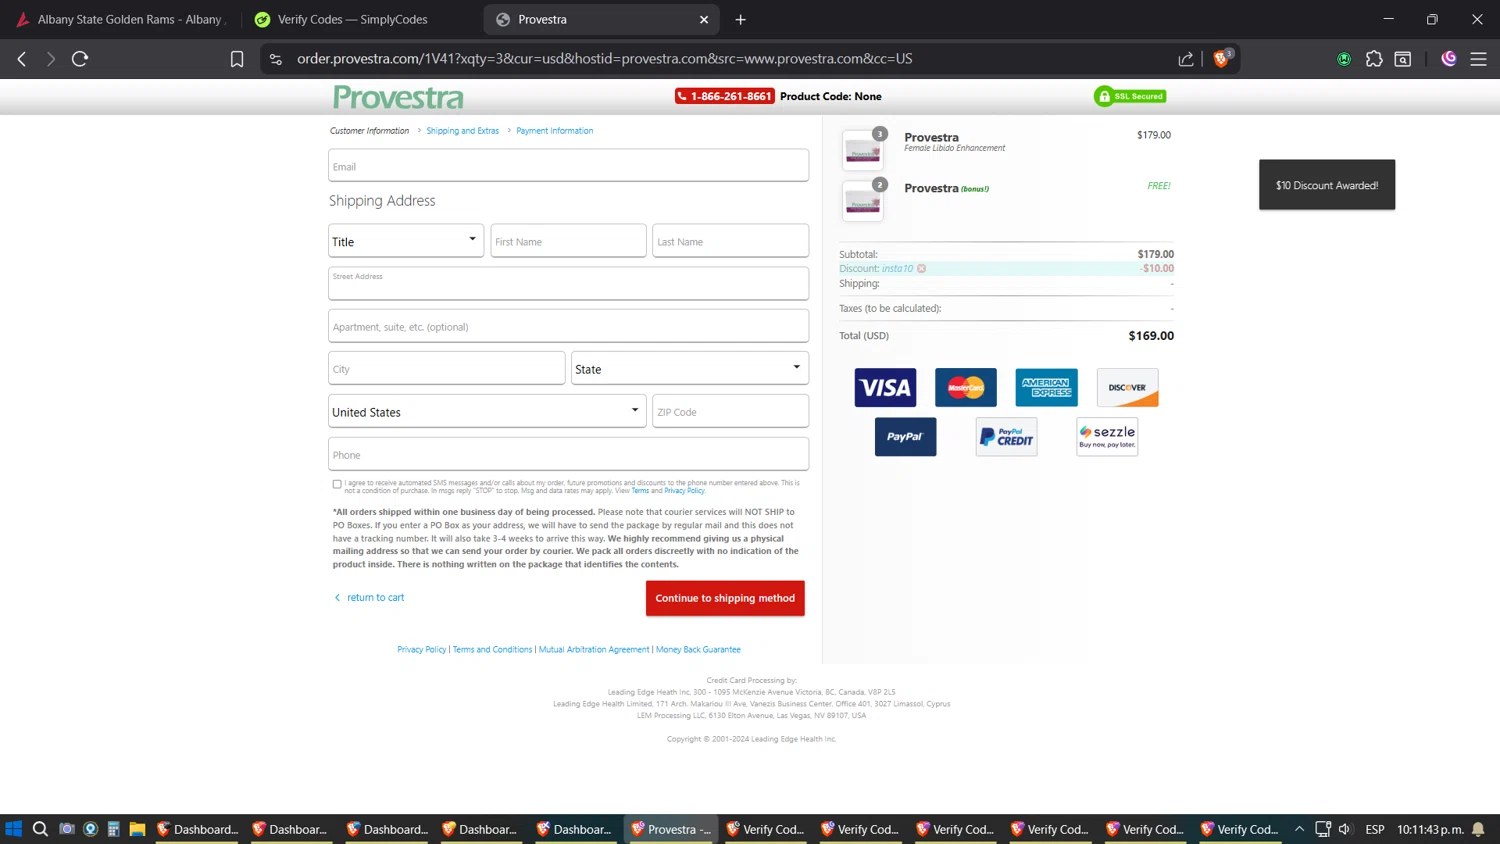This screenshot has width=1500, height=844.
Task: Open Money Back Guarantee link
Action: pyautogui.click(x=698, y=650)
